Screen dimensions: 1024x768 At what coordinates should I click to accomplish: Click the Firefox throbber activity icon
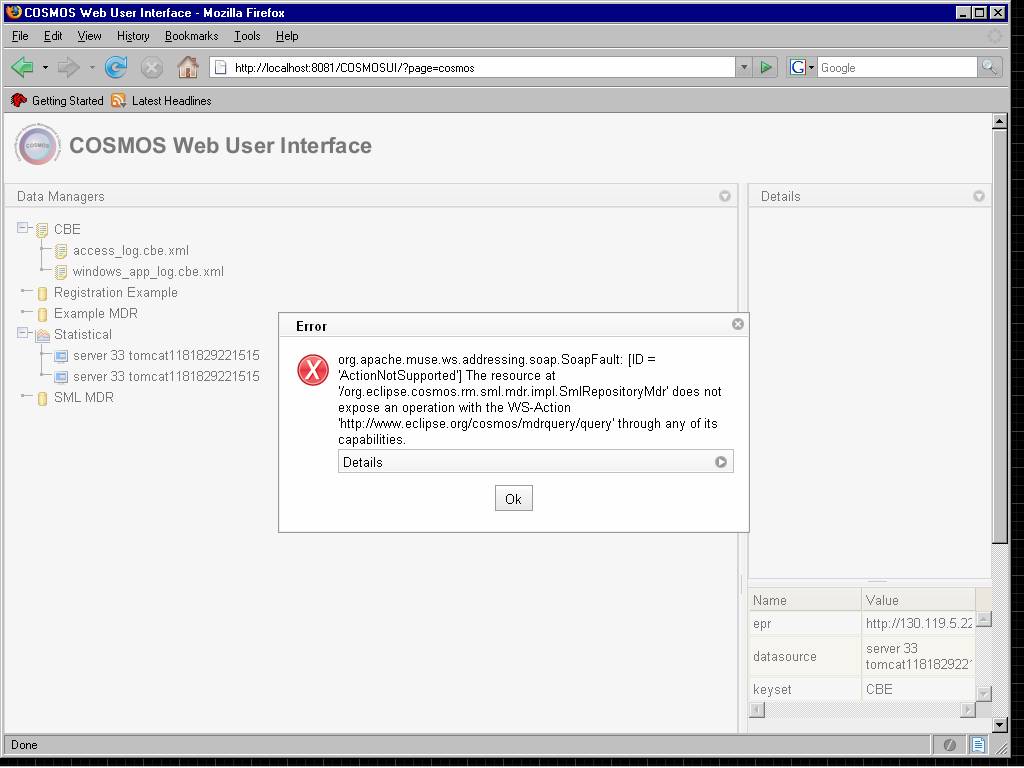995,36
